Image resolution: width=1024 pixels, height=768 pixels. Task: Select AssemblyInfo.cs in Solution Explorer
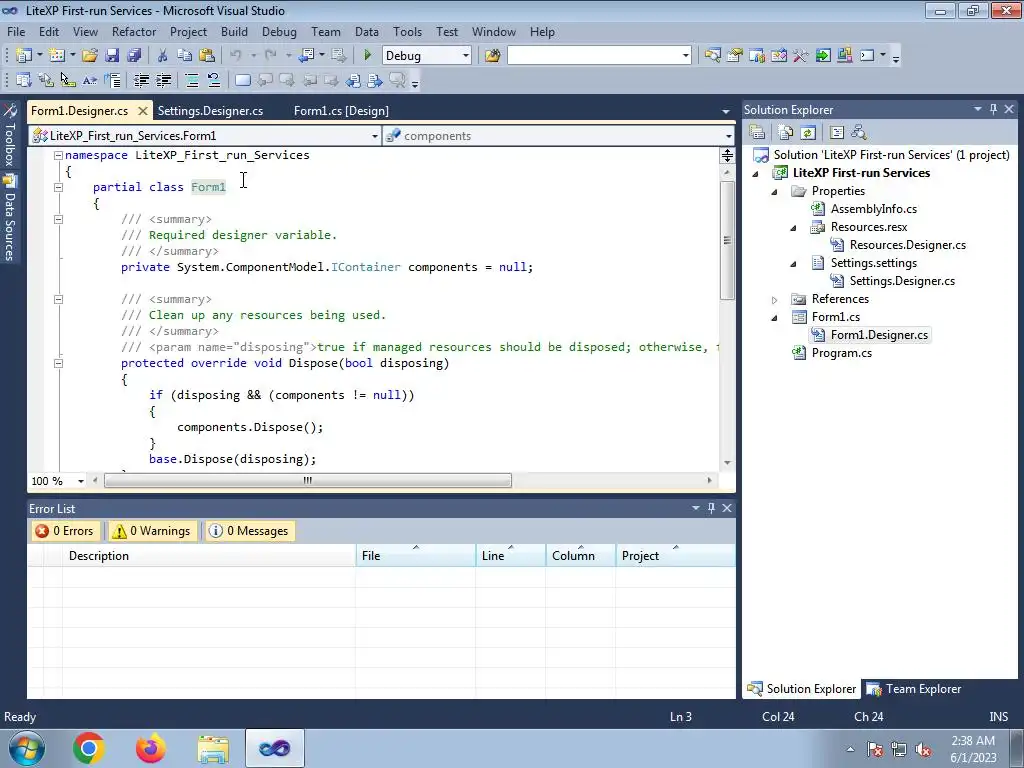873,209
